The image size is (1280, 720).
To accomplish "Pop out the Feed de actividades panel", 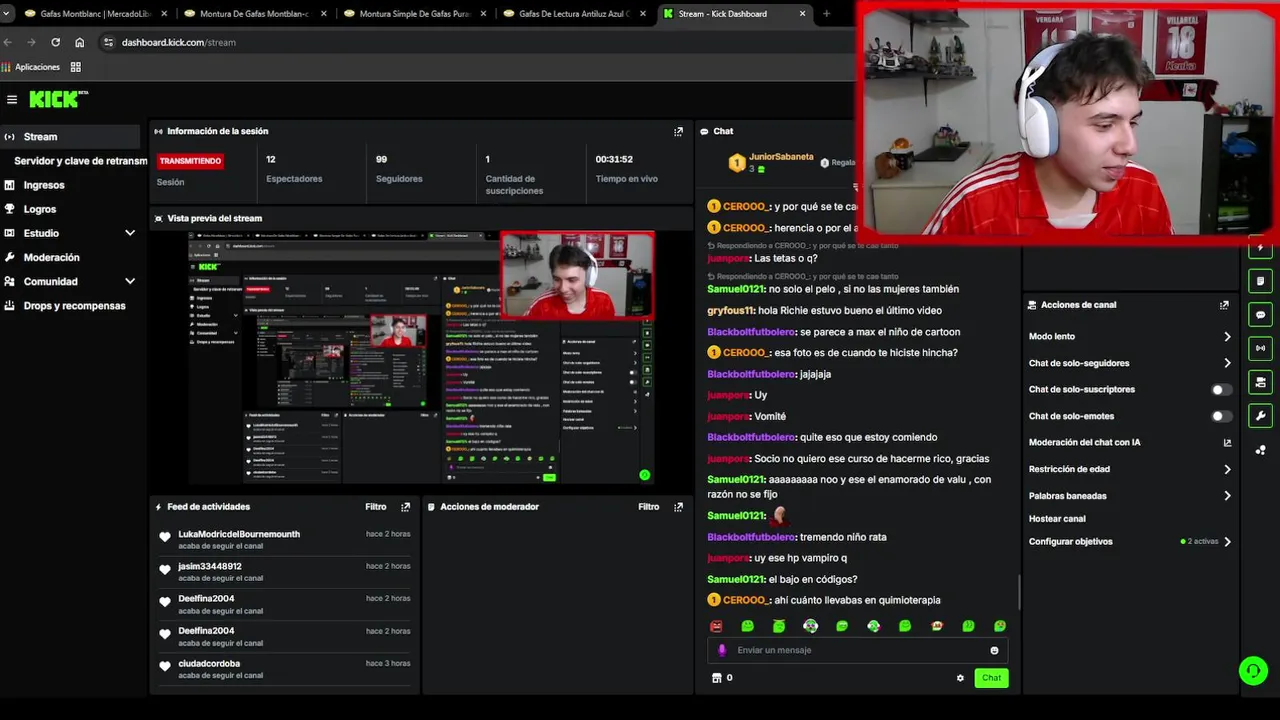I will (405, 507).
